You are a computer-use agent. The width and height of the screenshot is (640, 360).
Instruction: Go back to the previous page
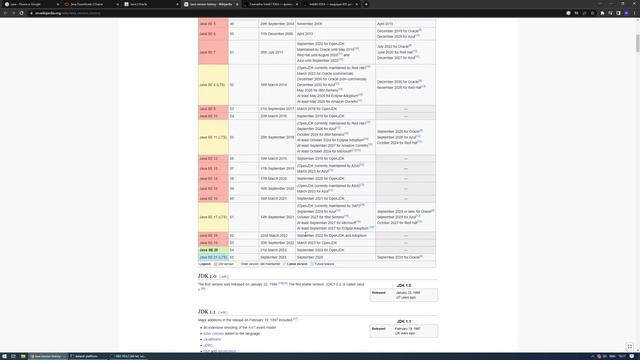(5, 13)
